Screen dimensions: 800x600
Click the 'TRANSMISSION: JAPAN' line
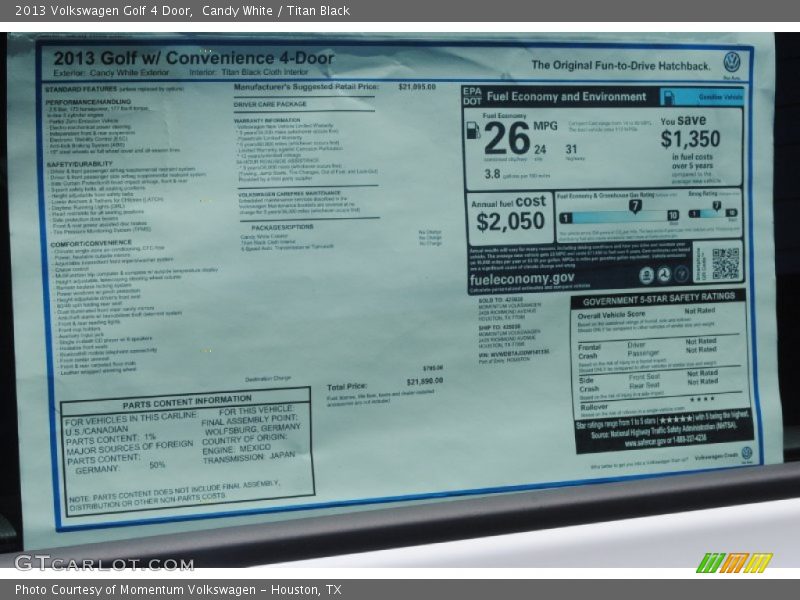pos(248,458)
